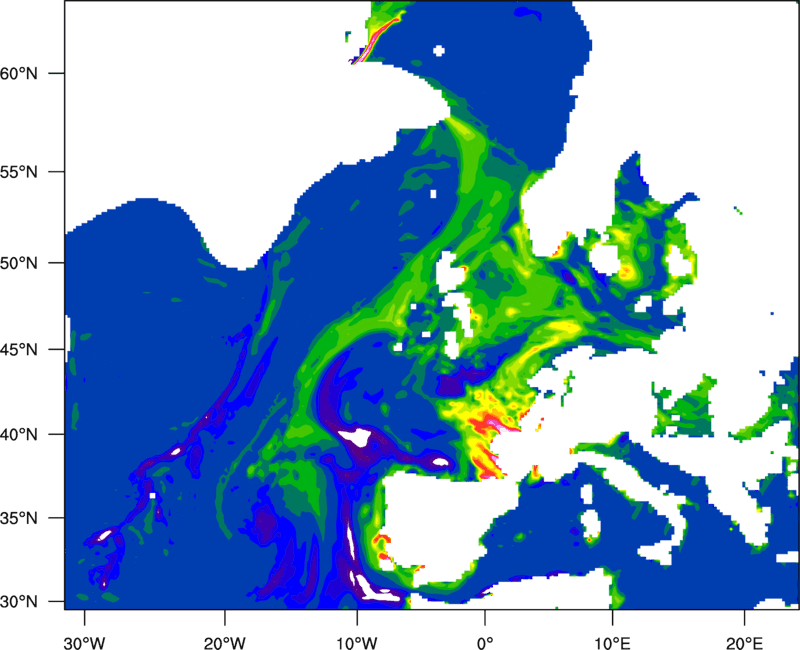Click the 30°W longitude label
Image resolution: width=800 pixels, height=650 pixels.
(84, 643)
